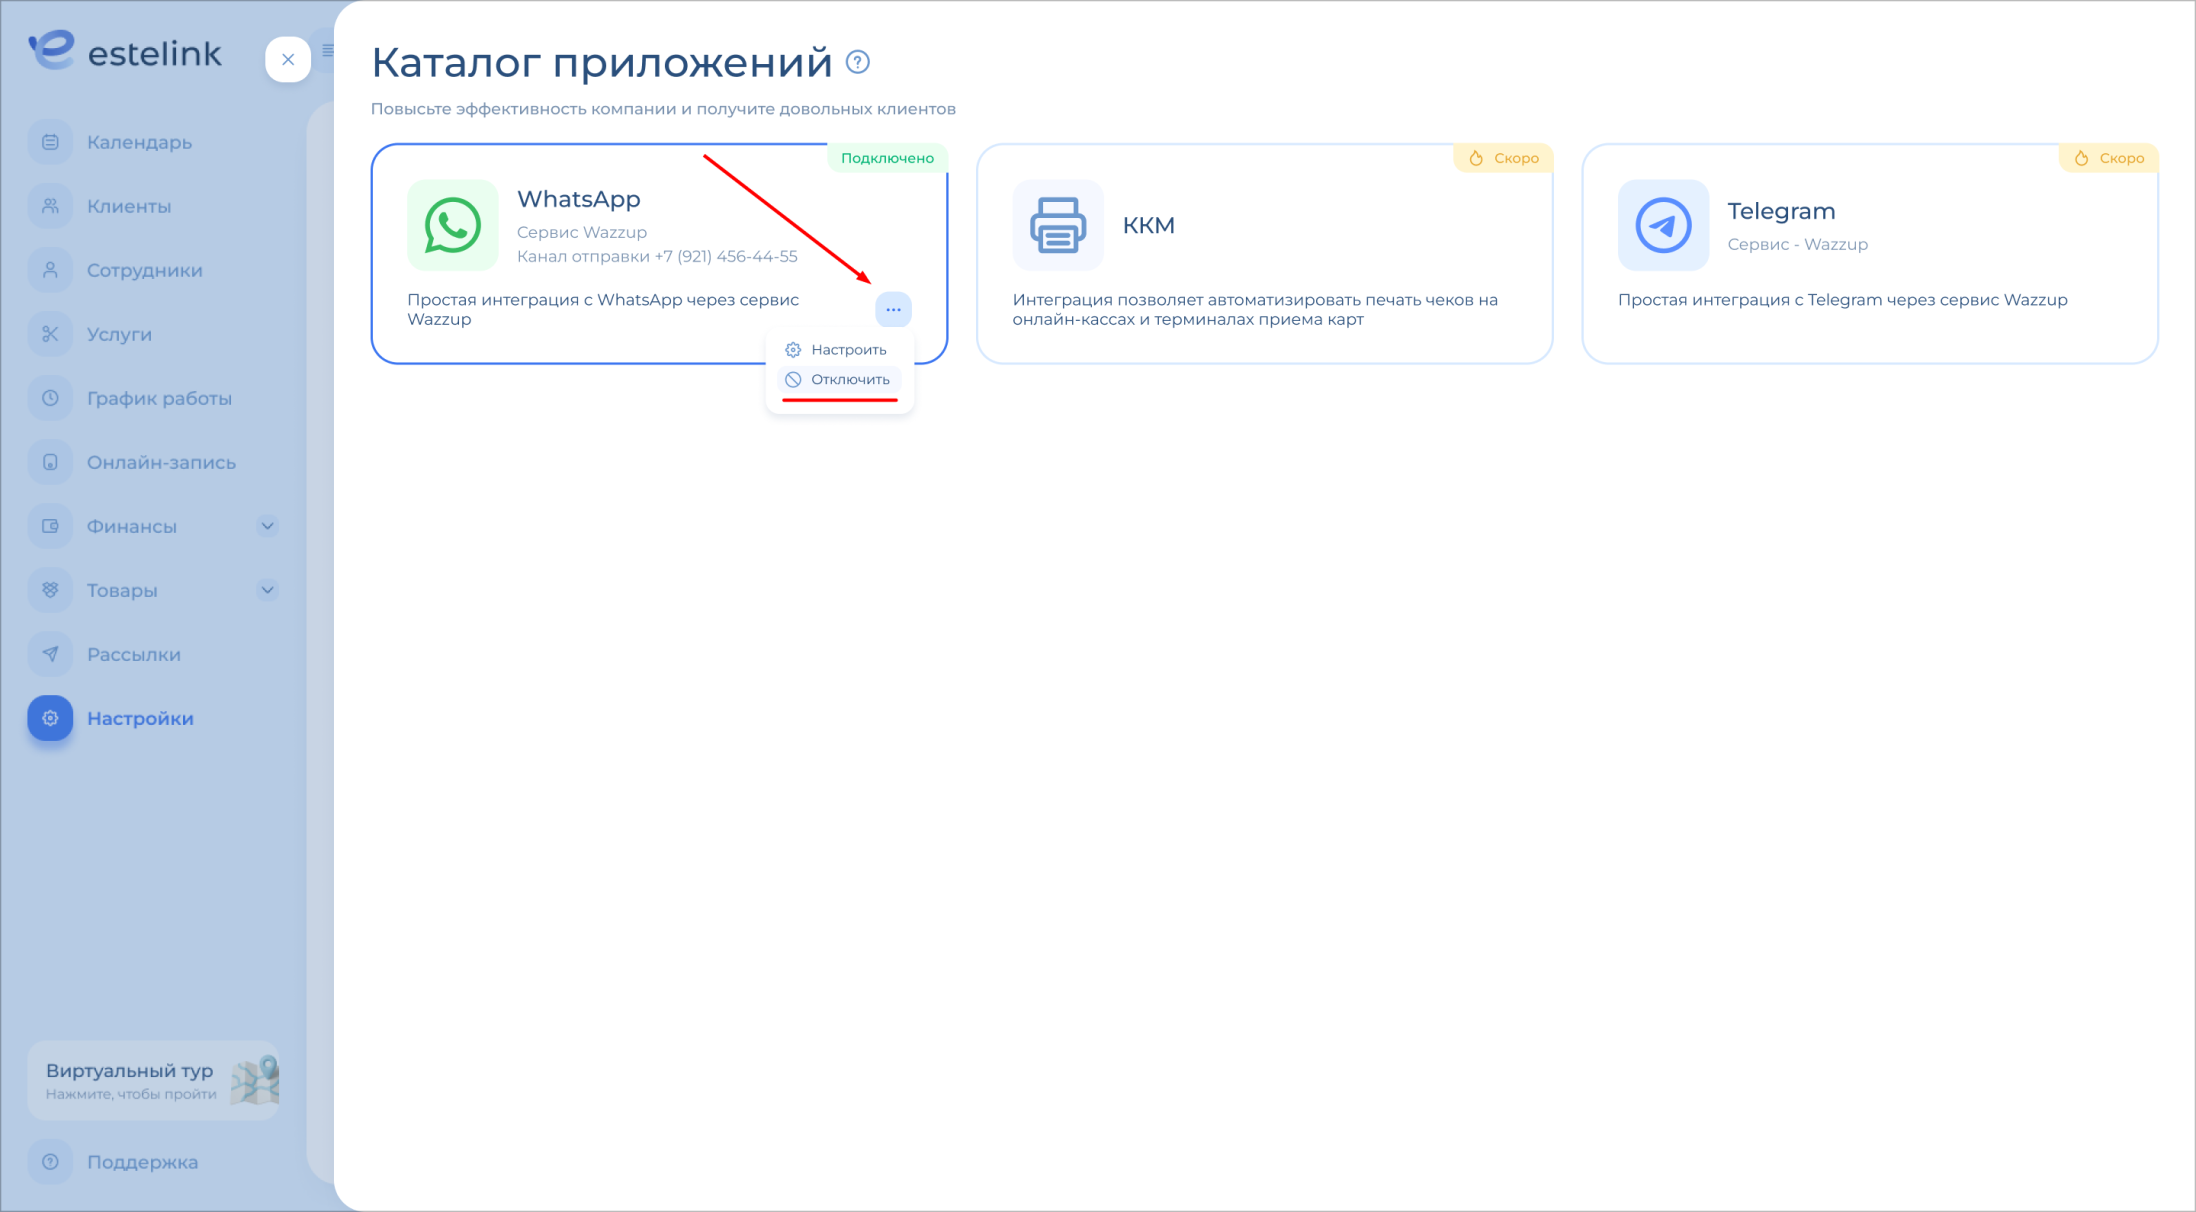The width and height of the screenshot is (2196, 1212).
Task: Click the Поддержка question mark icon
Action: [50, 1162]
